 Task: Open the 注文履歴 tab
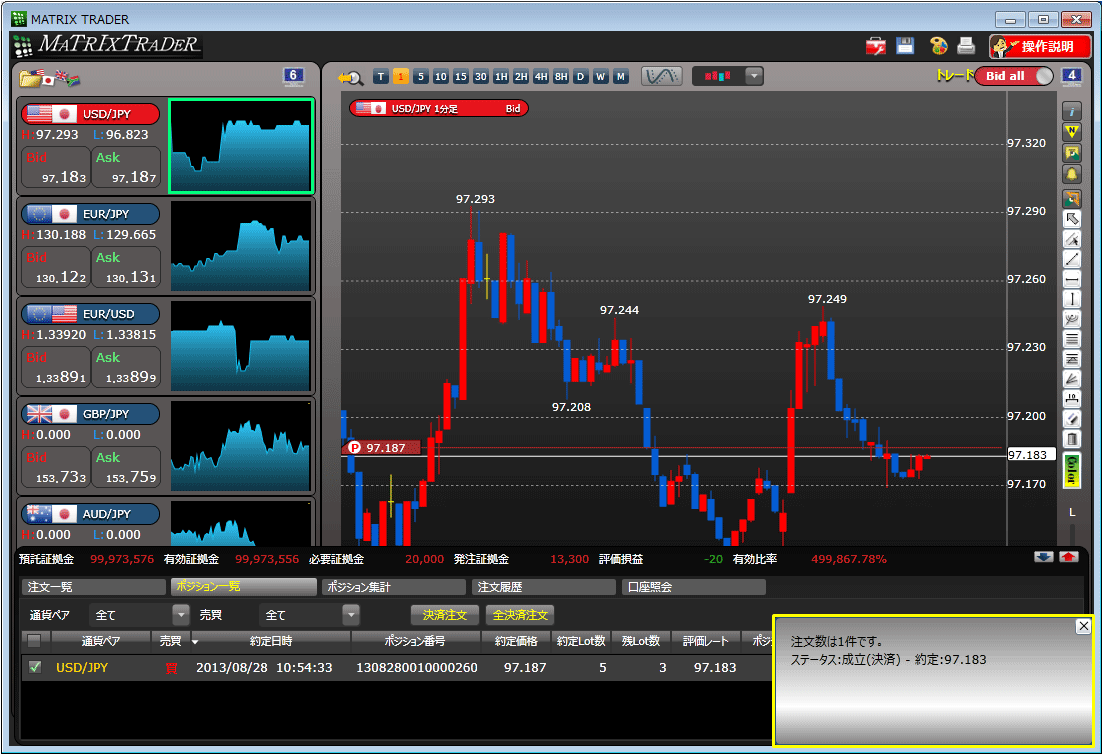point(544,587)
